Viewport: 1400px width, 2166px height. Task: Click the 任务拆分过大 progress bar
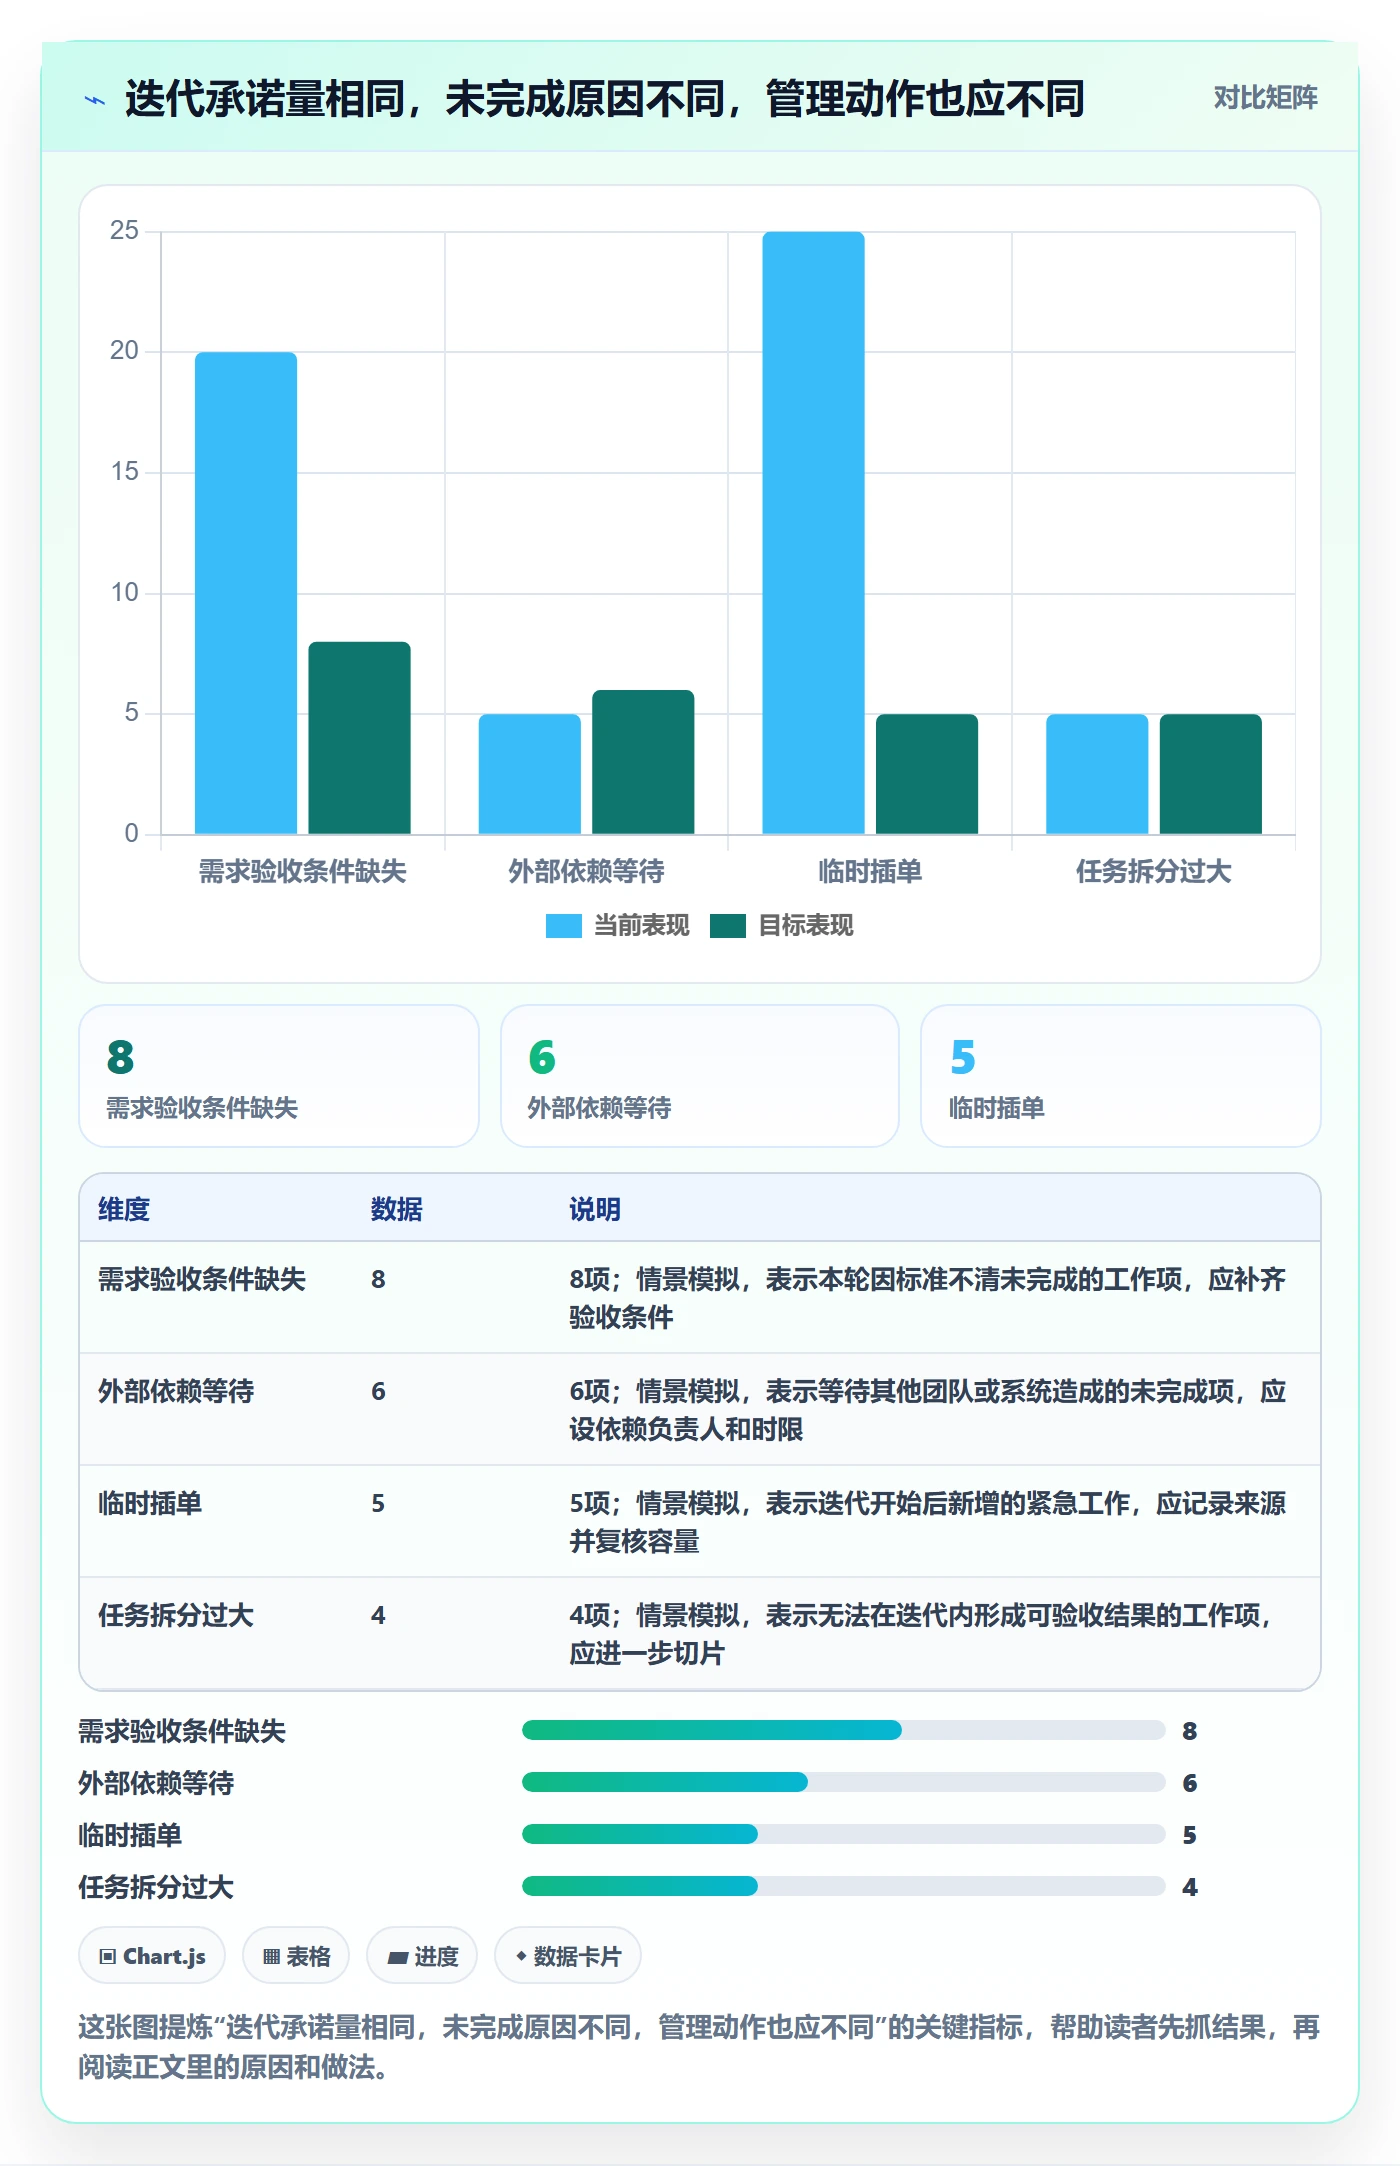click(844, 1886)
